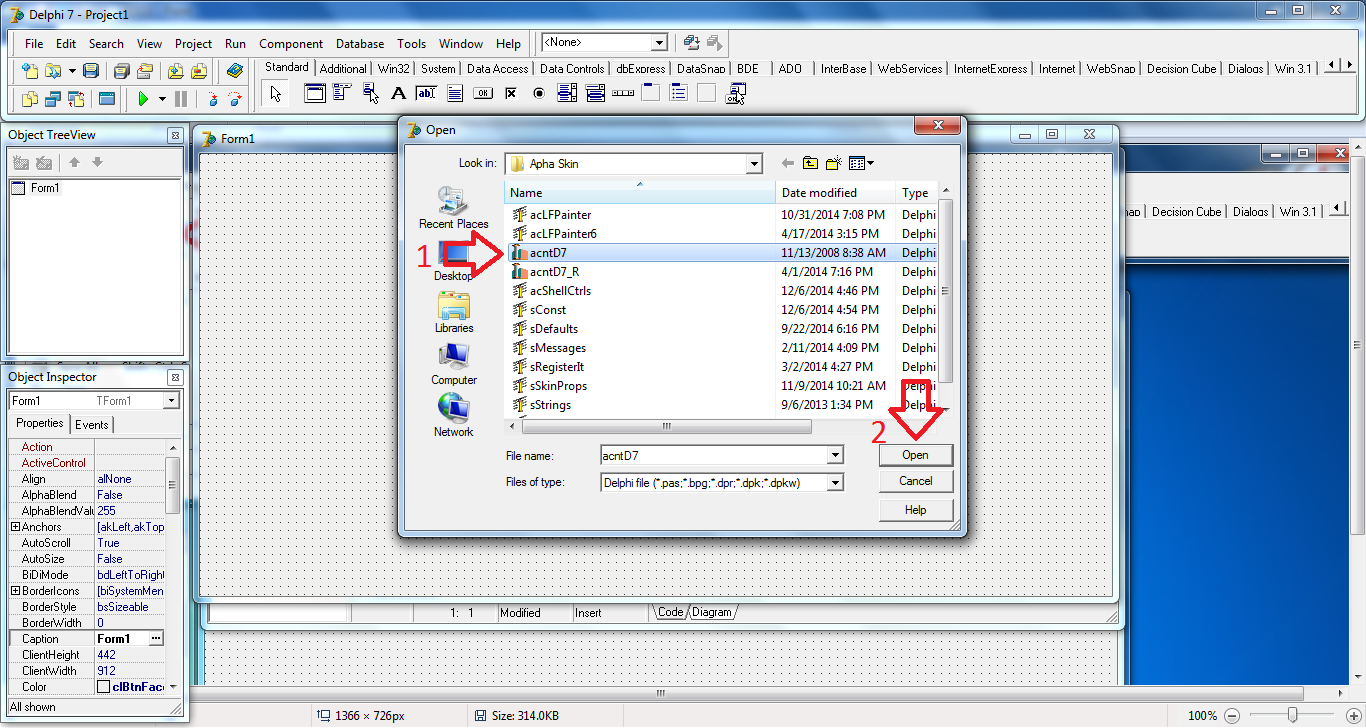Image resolution: width=1366 pixels, height=728 pixels.
Task: Select the RadioButton component on the palette
Action: tap(538, 94)
